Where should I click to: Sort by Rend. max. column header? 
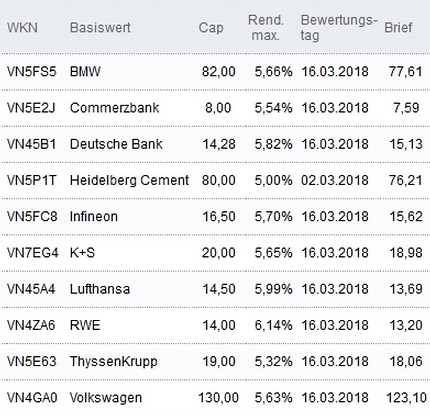coord(266,28)
